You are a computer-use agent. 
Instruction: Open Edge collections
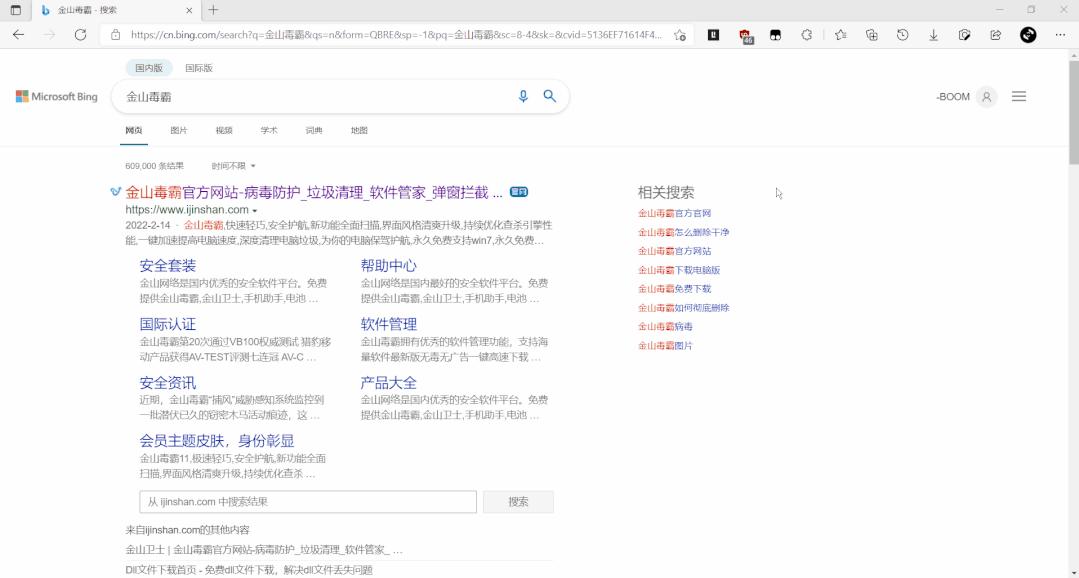871,35
